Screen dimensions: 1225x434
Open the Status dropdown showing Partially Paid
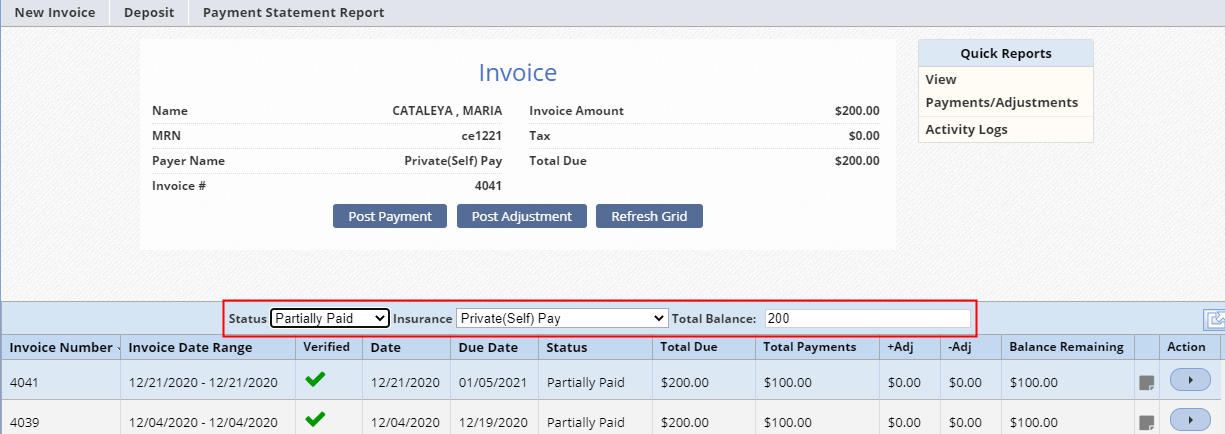[x=329, y=318]
